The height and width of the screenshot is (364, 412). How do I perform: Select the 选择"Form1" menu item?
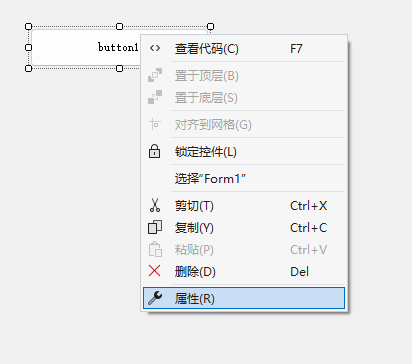pos(244,179)
